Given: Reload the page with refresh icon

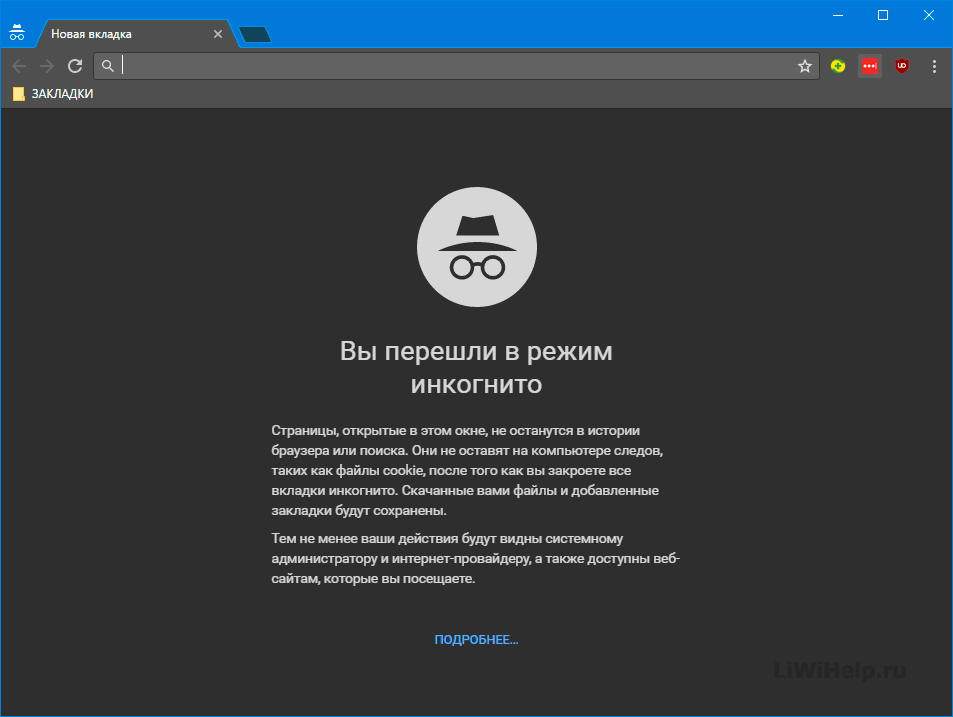Looking at the screenshot, I should 75,66.
